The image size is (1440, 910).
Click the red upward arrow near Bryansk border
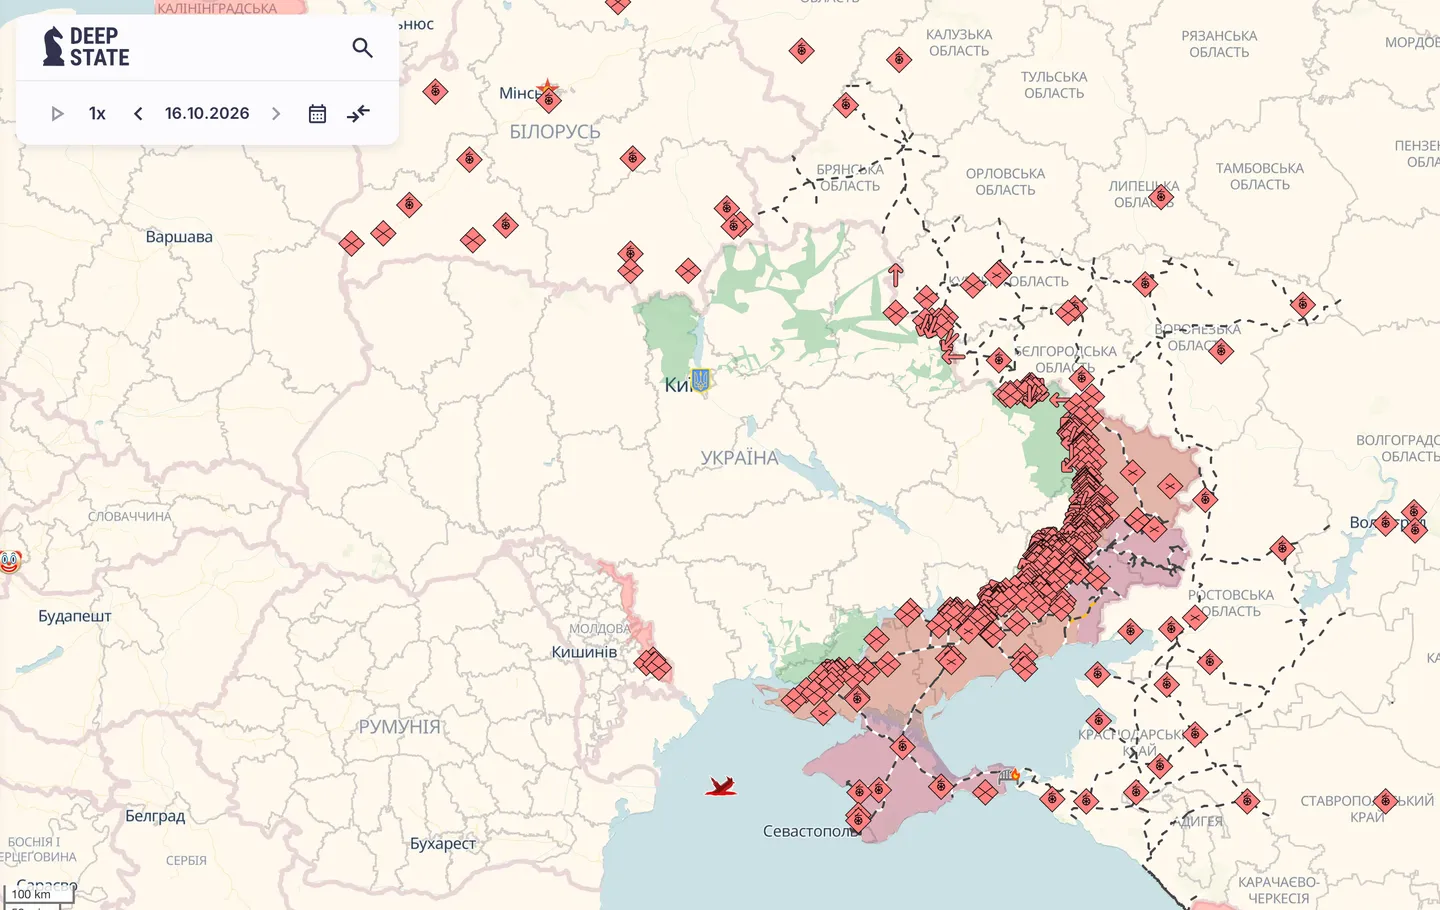[x=895, y=274]
